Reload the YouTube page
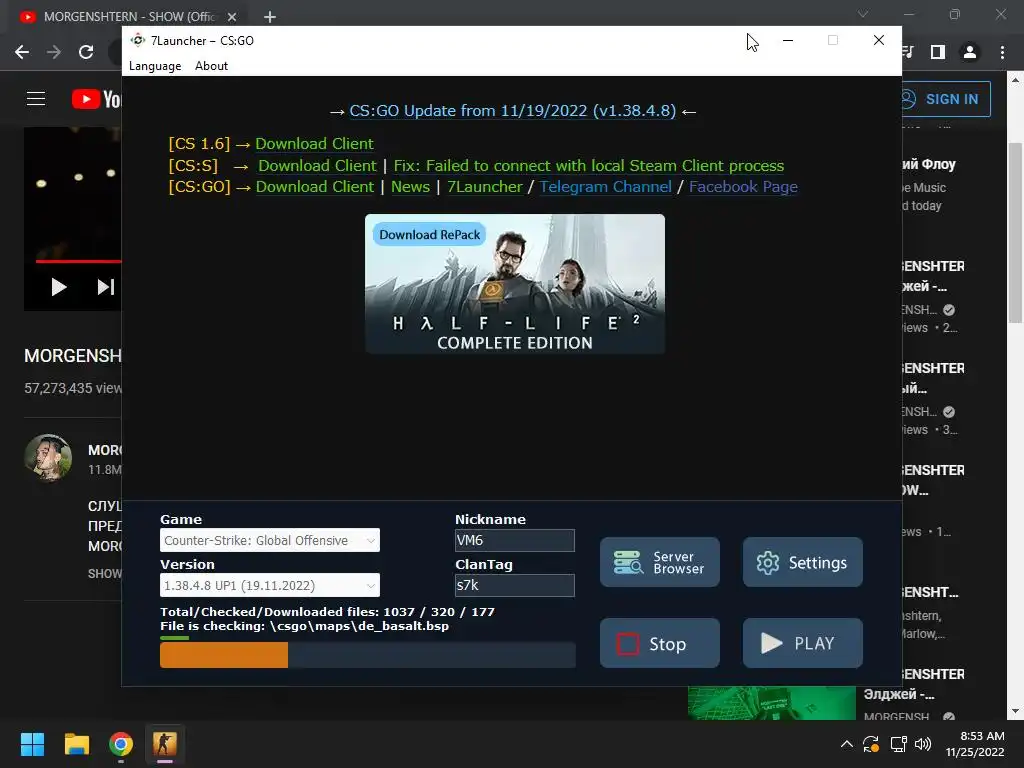 tap(86, 52)
